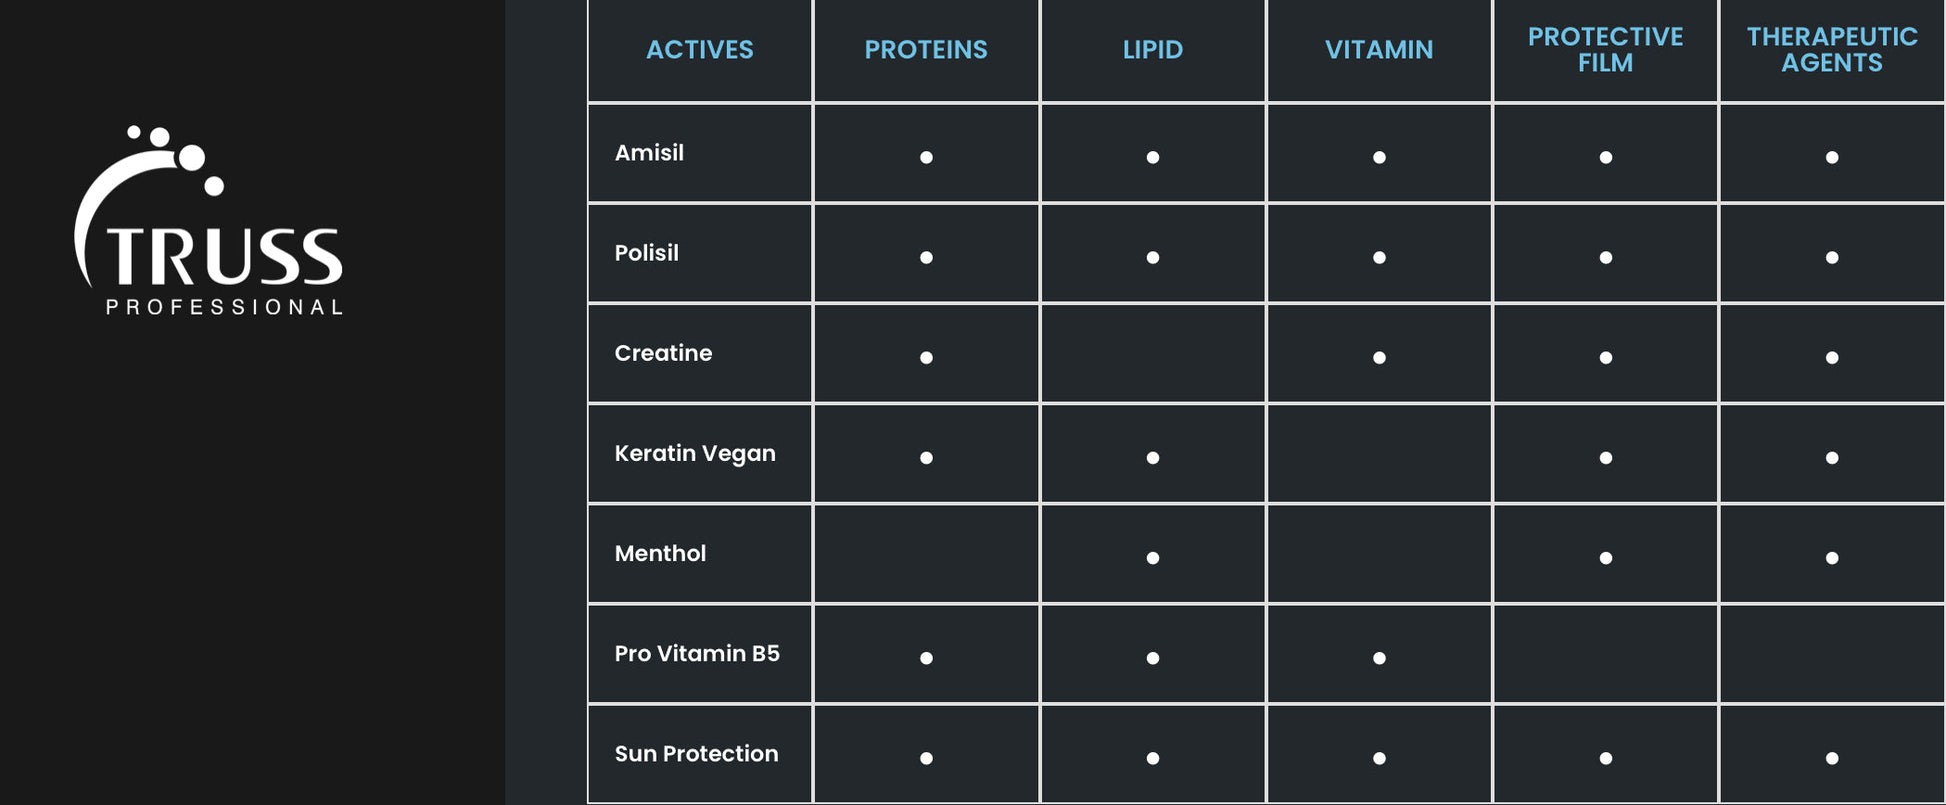Click the Amisil row label
This screenshot has width=1946, height=805.
pos(650,153)
